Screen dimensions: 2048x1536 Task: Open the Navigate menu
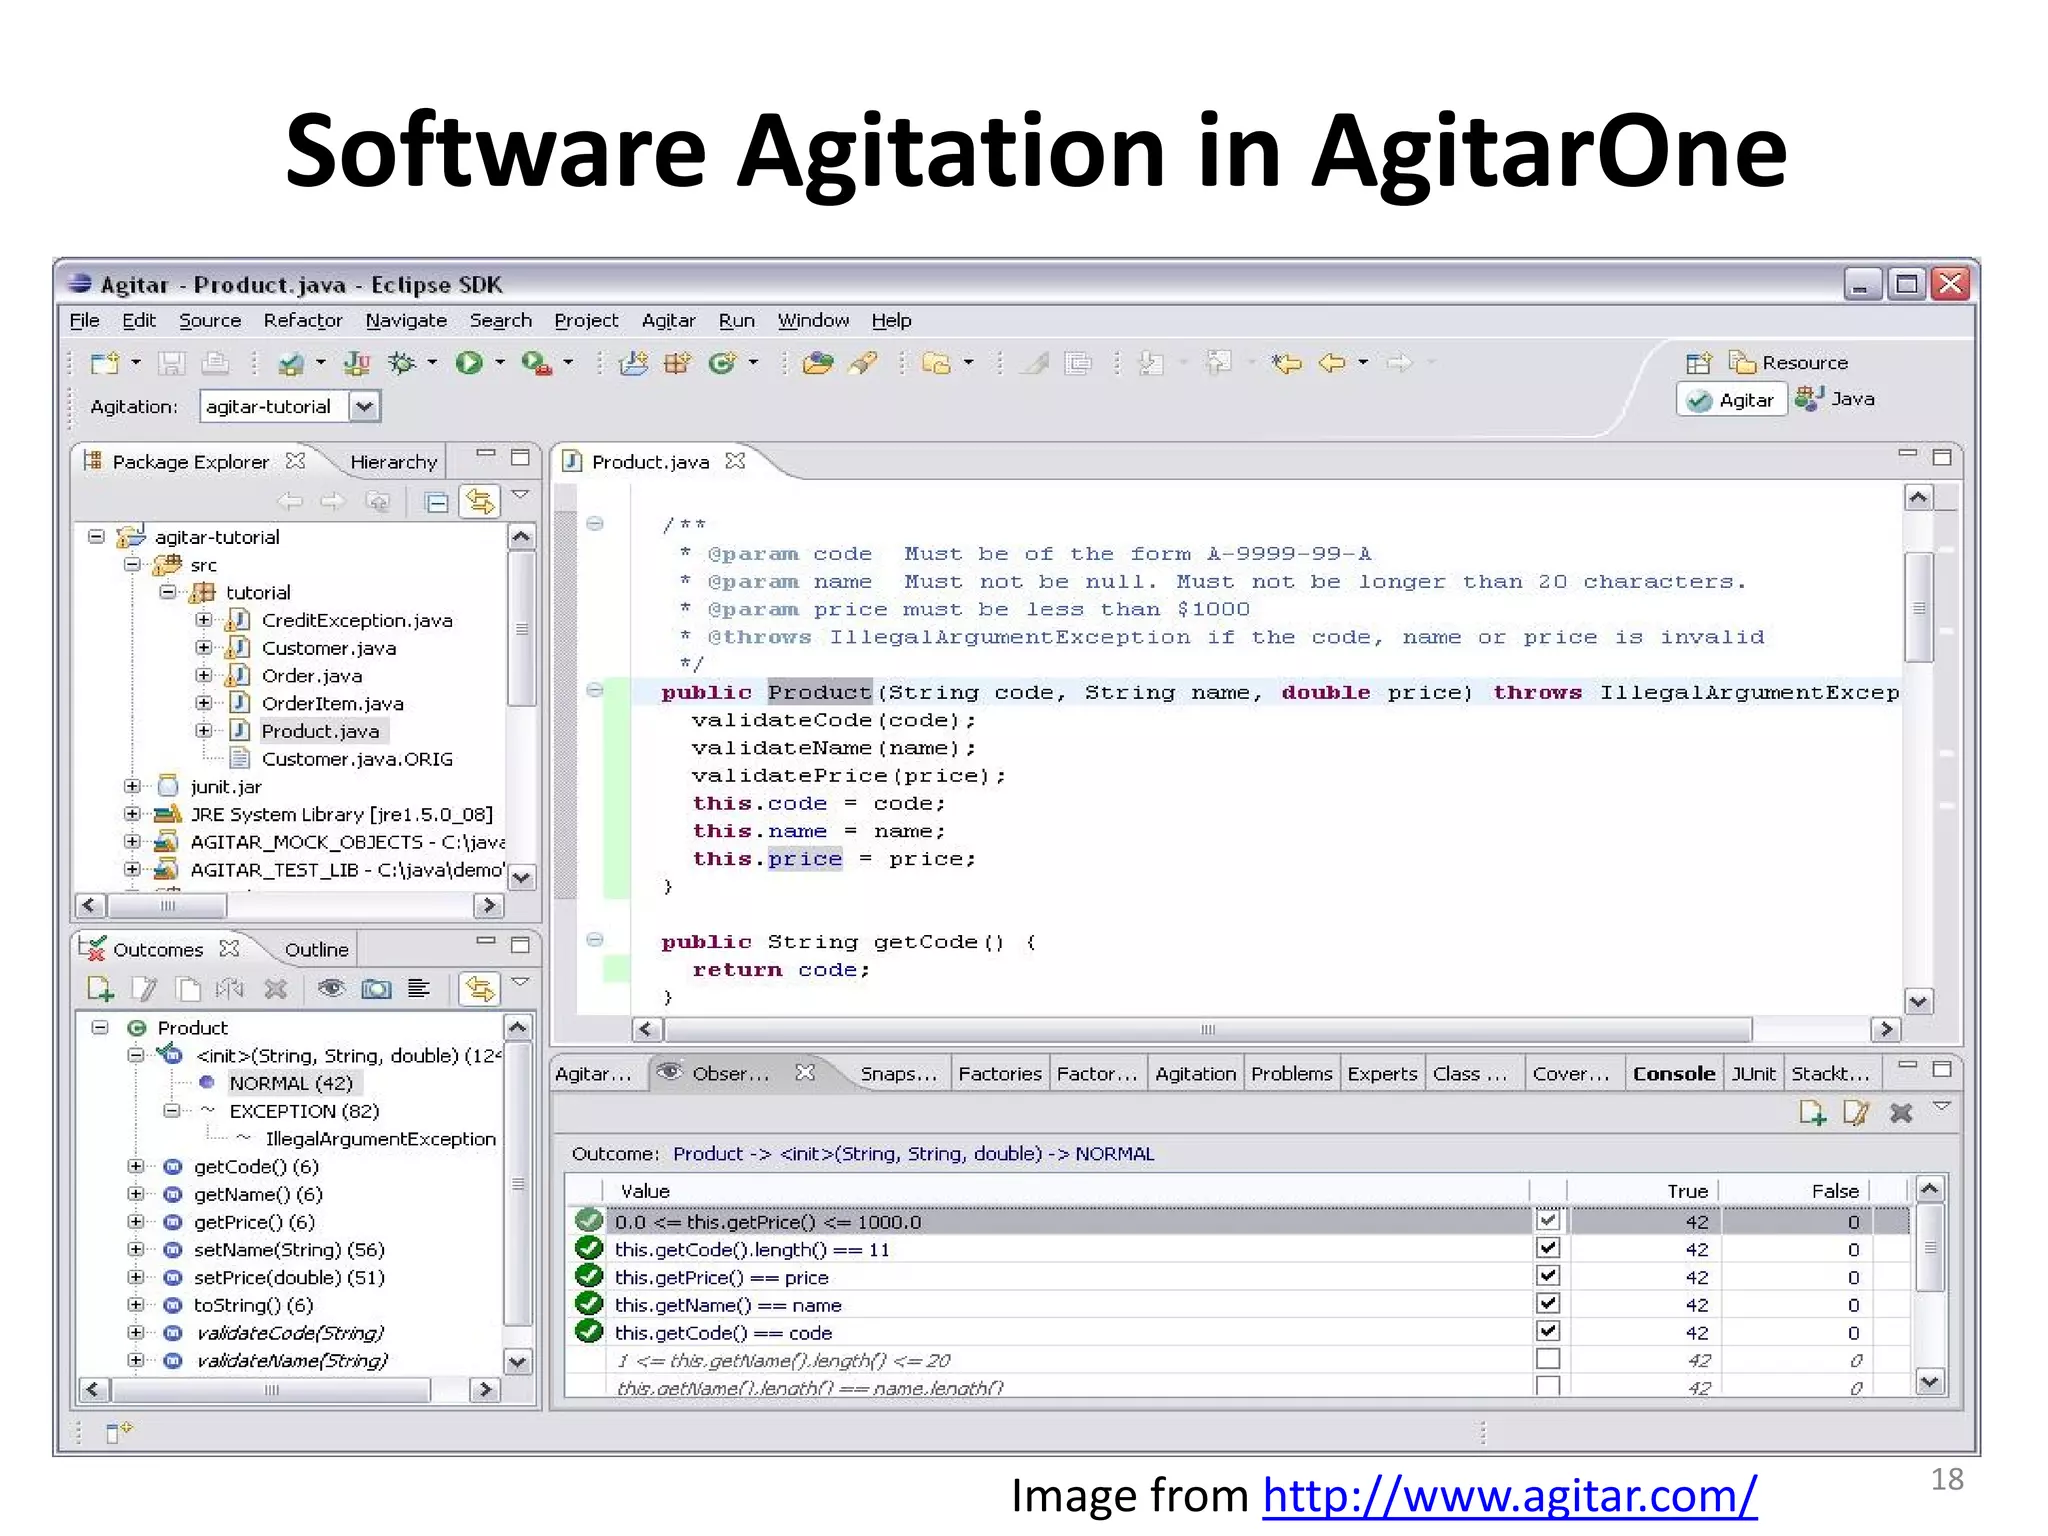(406, 321)
